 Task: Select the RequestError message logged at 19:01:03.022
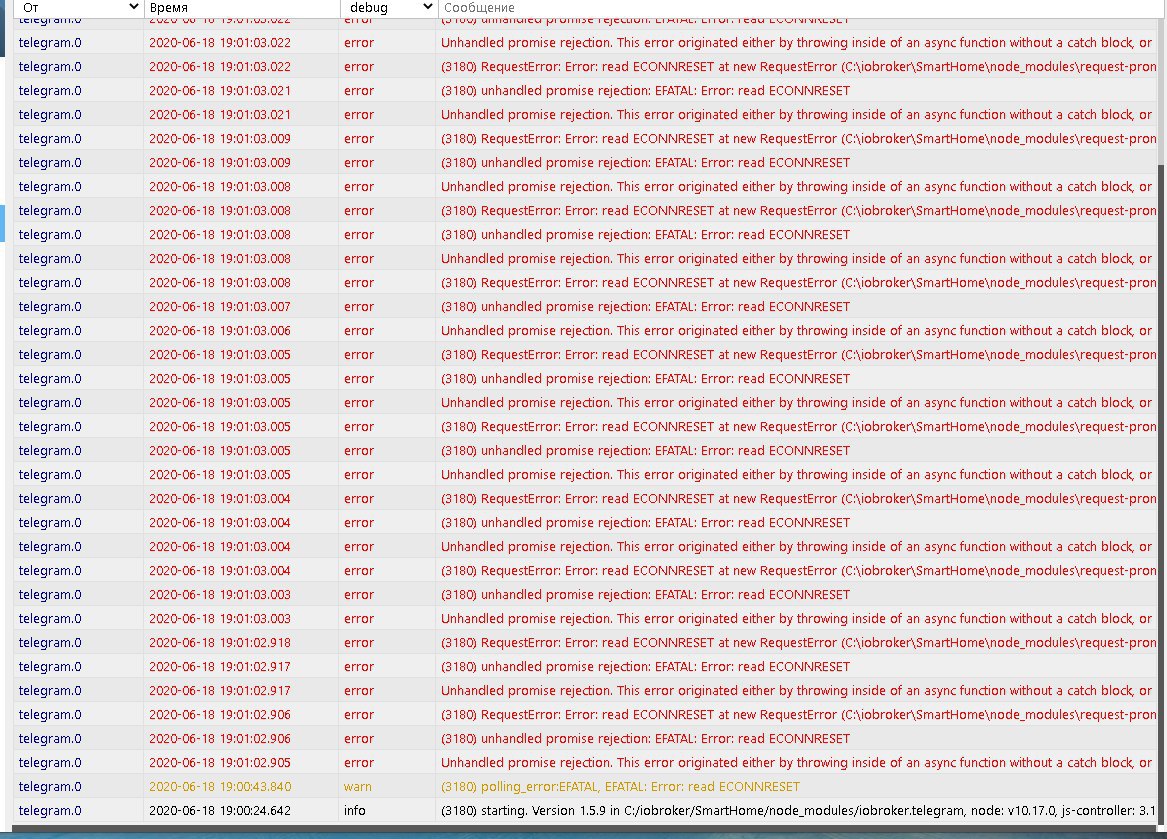point(798,66)
